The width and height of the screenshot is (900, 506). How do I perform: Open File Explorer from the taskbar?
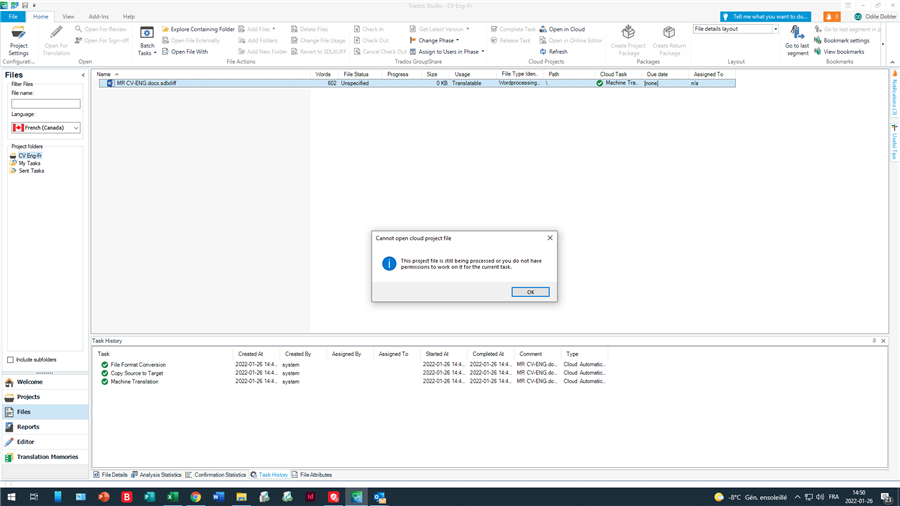tap(242, 497)
